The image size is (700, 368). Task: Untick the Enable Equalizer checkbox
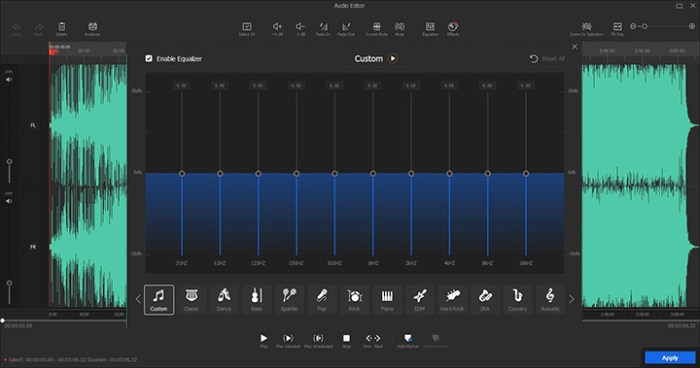click(149, 59)
